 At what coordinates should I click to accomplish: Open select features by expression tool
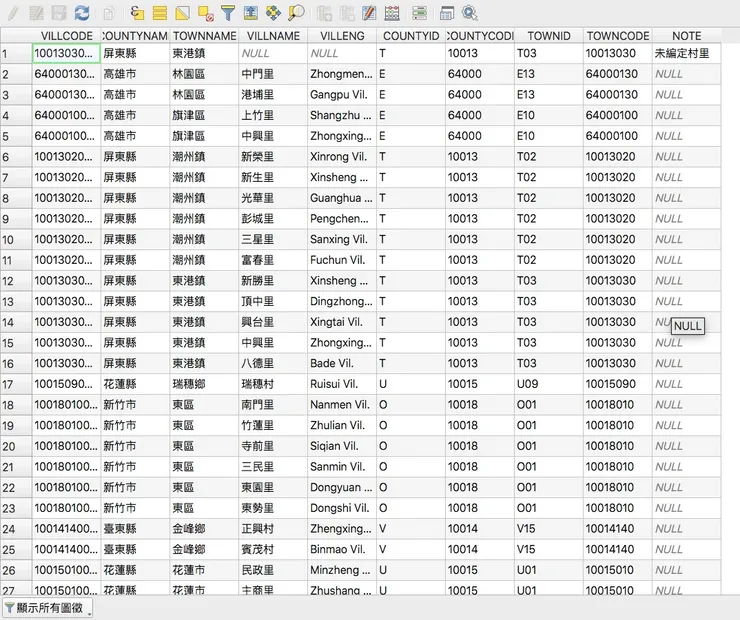tap(137, 13)
